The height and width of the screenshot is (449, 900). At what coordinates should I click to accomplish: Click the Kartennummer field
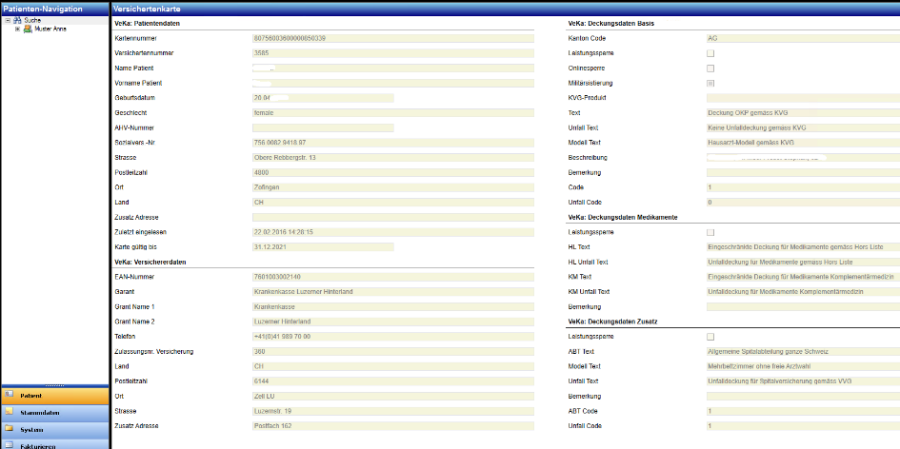[x=393, y=38]
